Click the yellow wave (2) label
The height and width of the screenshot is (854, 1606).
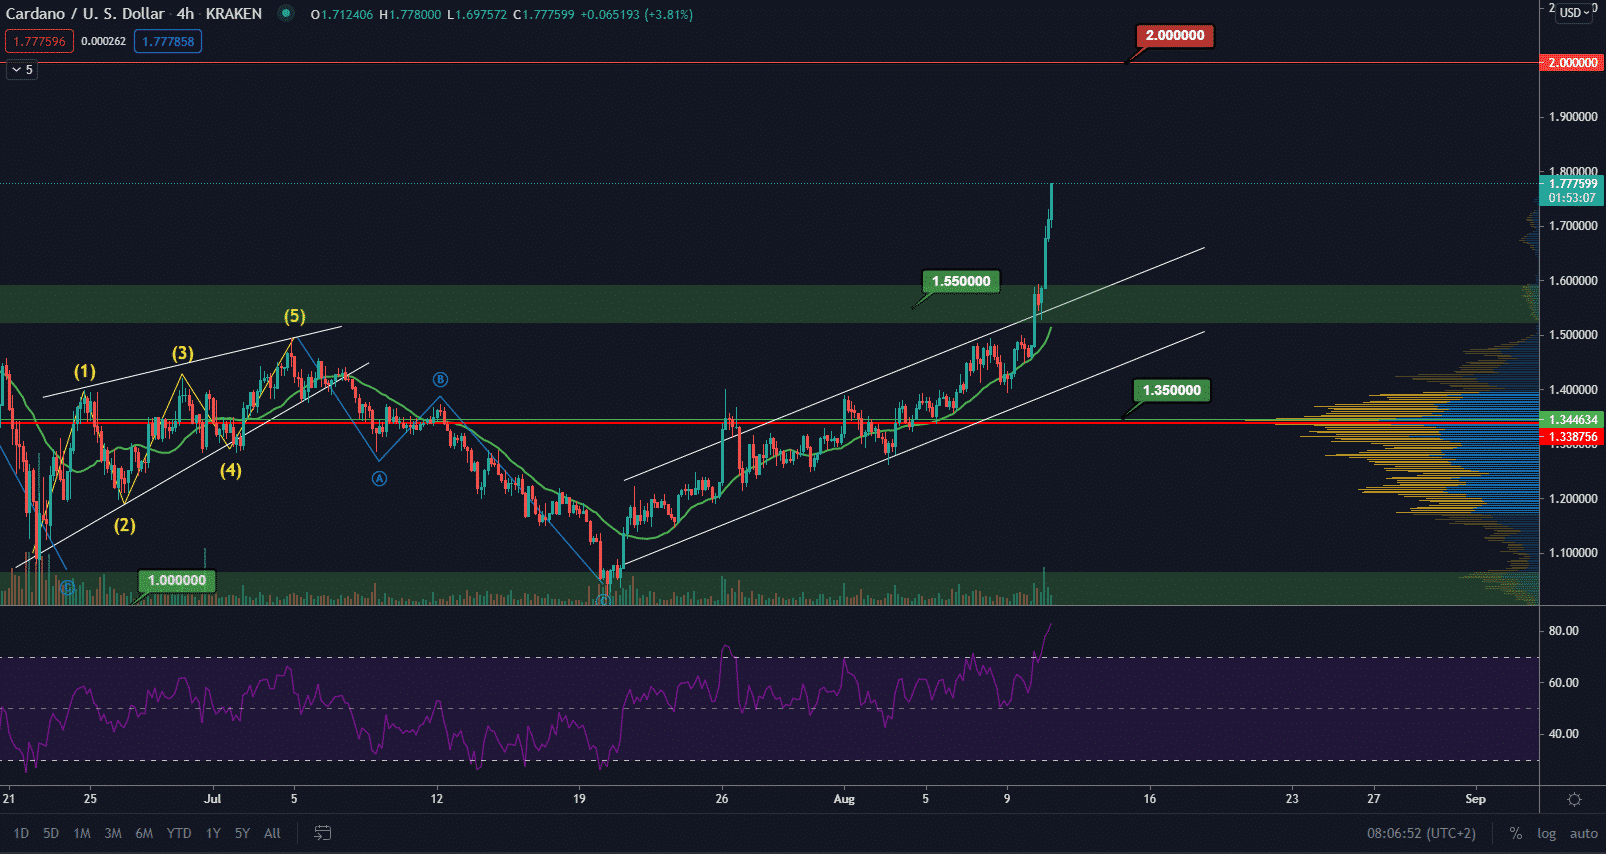124,525
